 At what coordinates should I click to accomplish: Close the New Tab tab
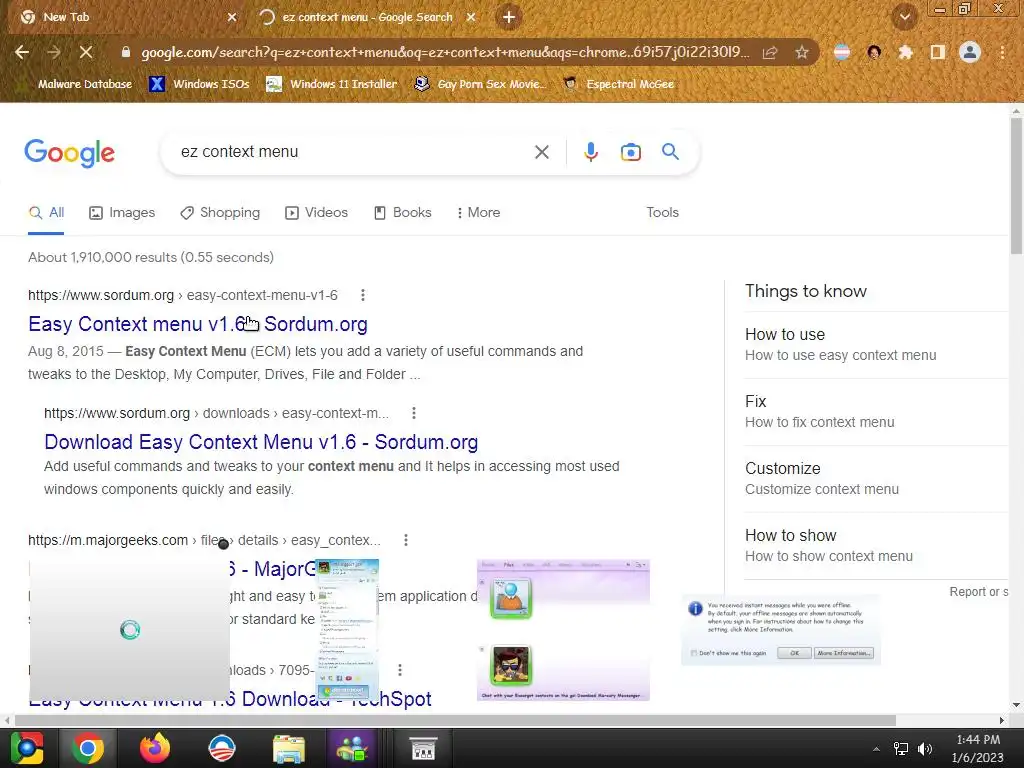[x=232, y=18]
